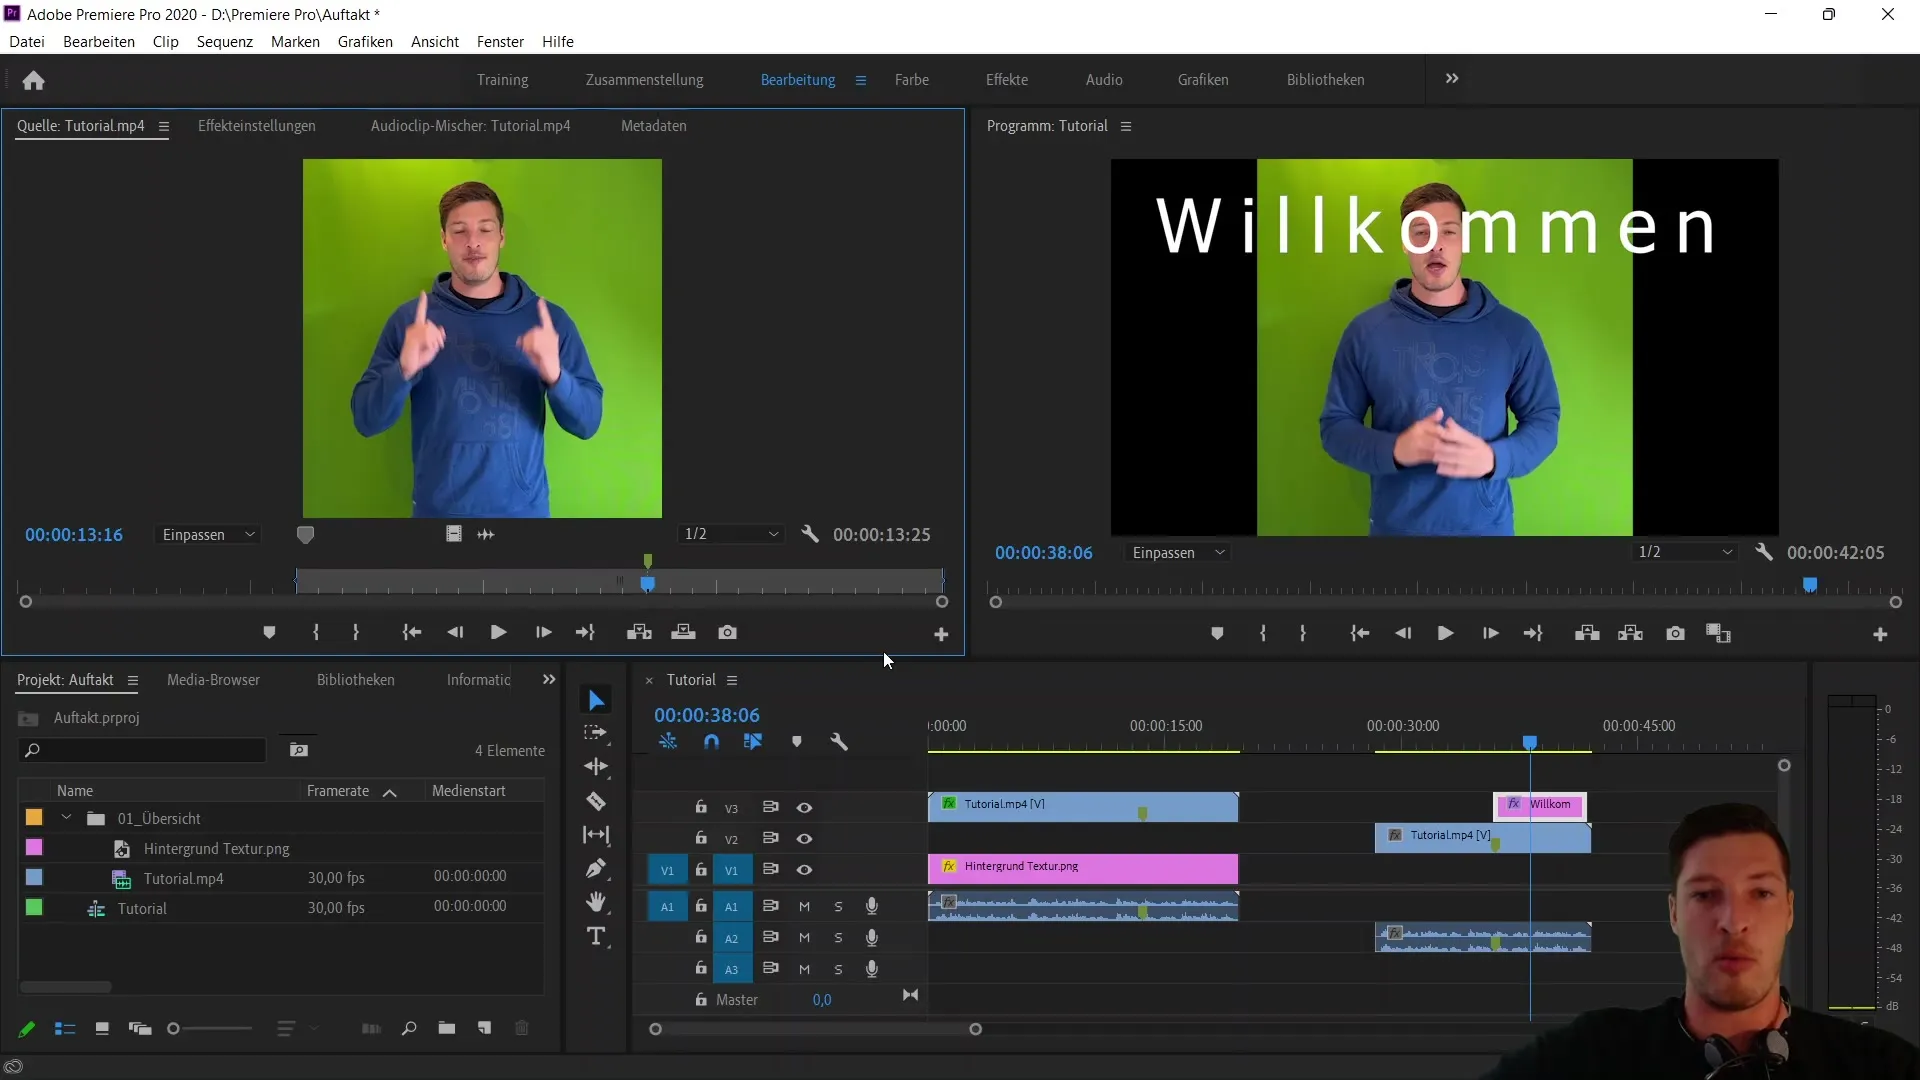The width and height of the screenshot is (1920, 1080).
Task: Click the Add Marker icon in timeline
Action: click(x=798, y=741)
